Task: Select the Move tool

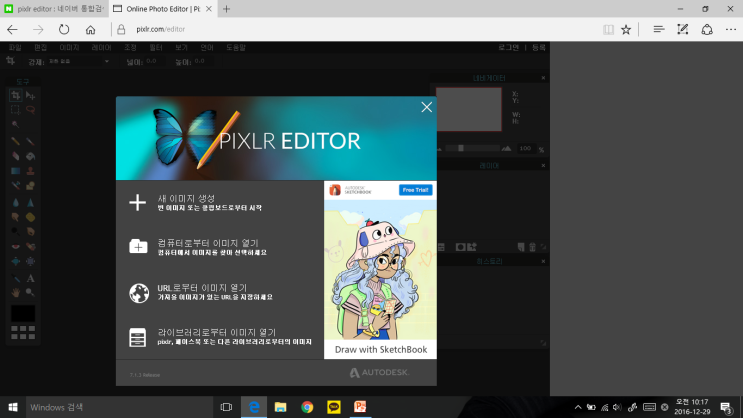Action: [x=30, y=95]
